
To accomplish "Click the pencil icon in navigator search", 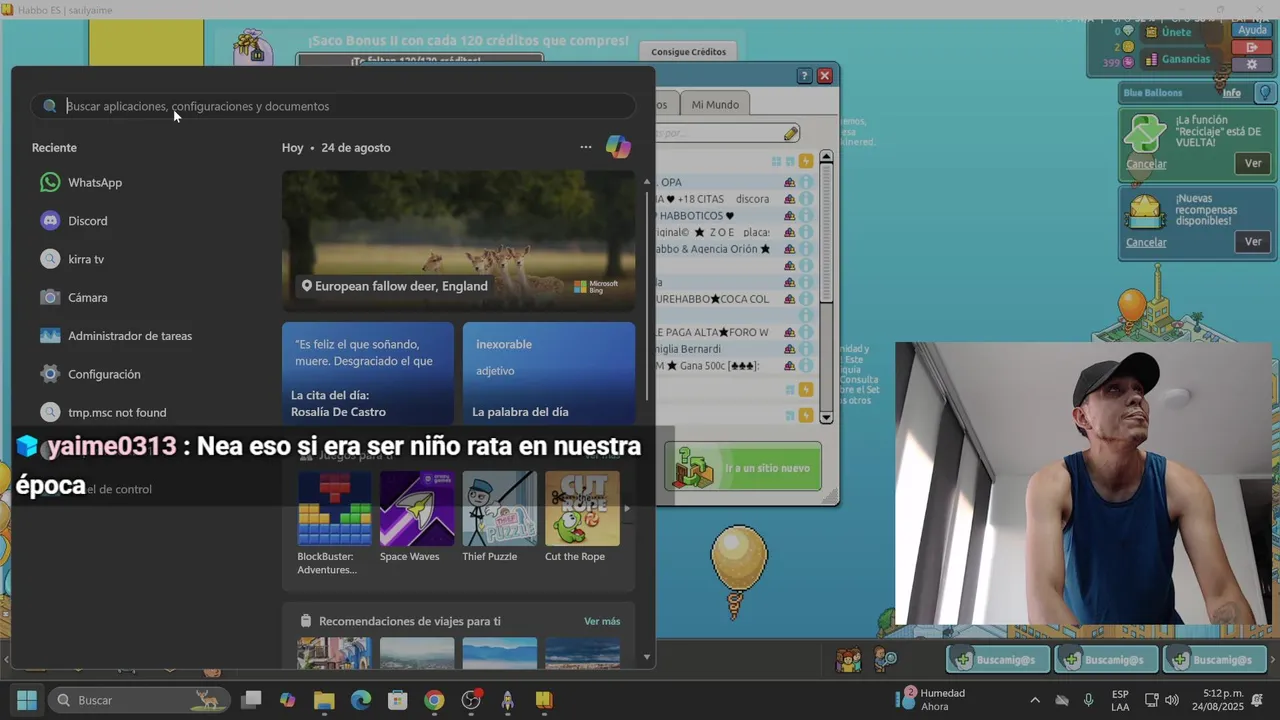I will pyautogui.click(x=791, y=133).
